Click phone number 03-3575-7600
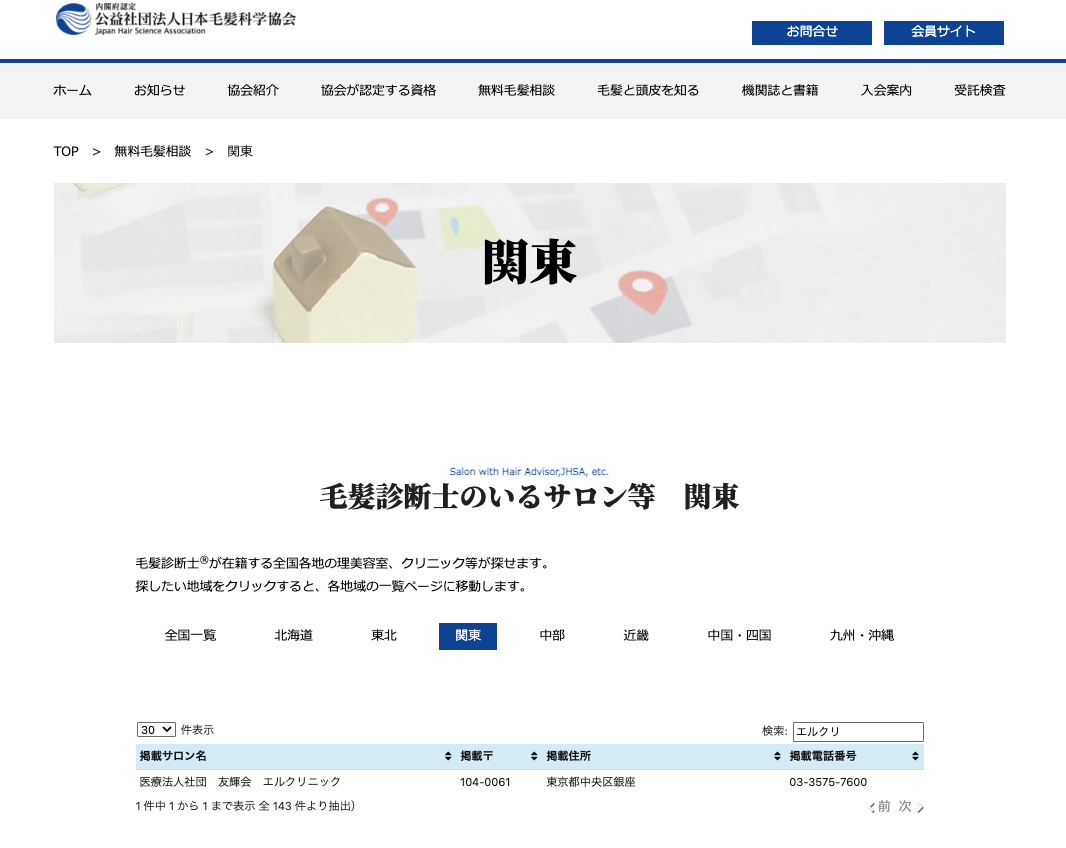The width and height of the screenshot is (1066, 848). (828, 782)
